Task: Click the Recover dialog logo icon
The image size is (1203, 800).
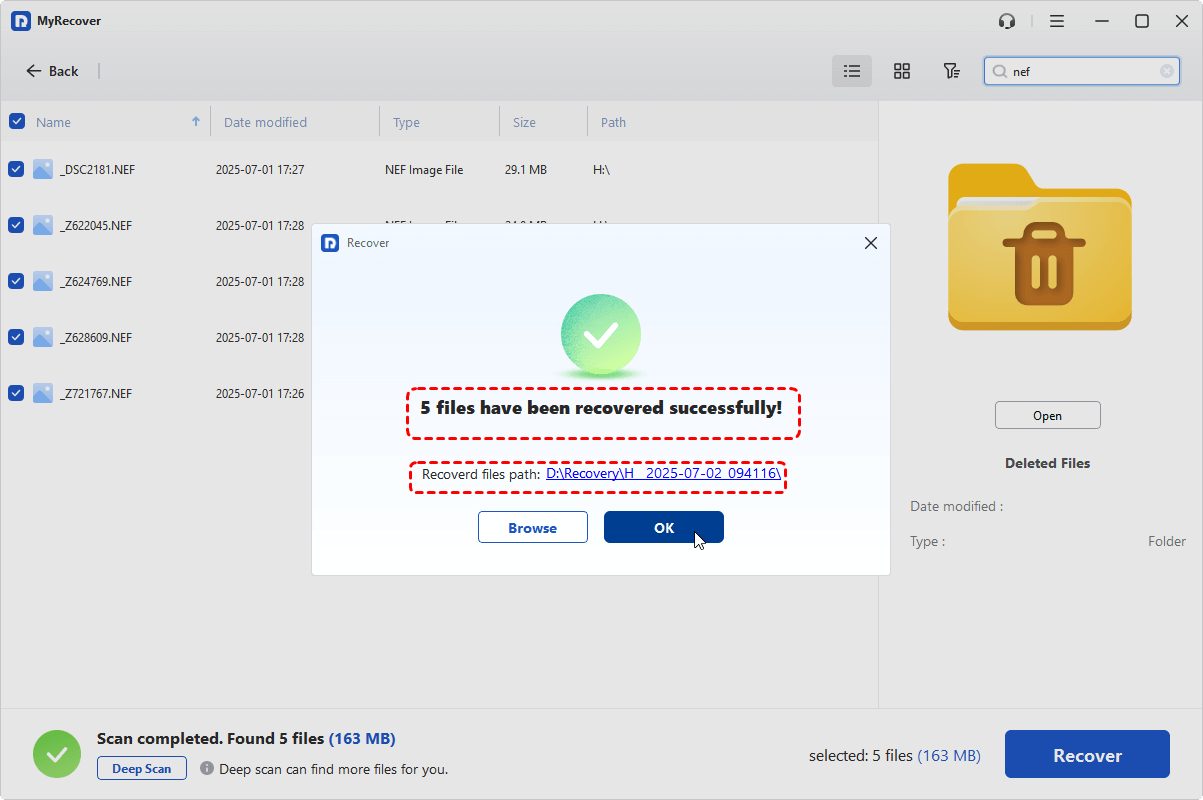Action: click(330, 243)
